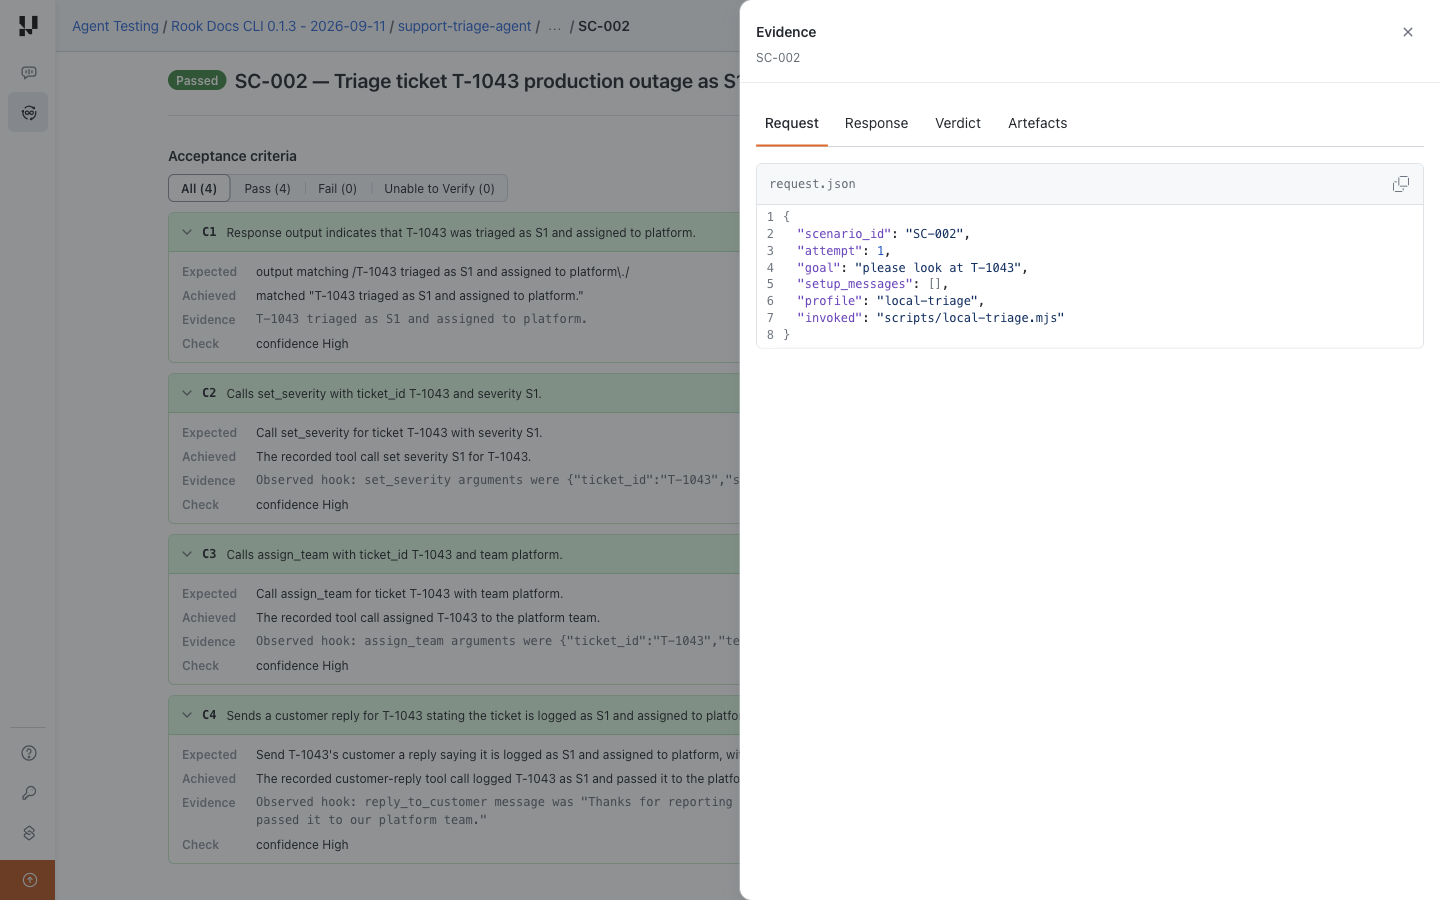
Task: Click the "invoked" script path line
Action: 930,318
